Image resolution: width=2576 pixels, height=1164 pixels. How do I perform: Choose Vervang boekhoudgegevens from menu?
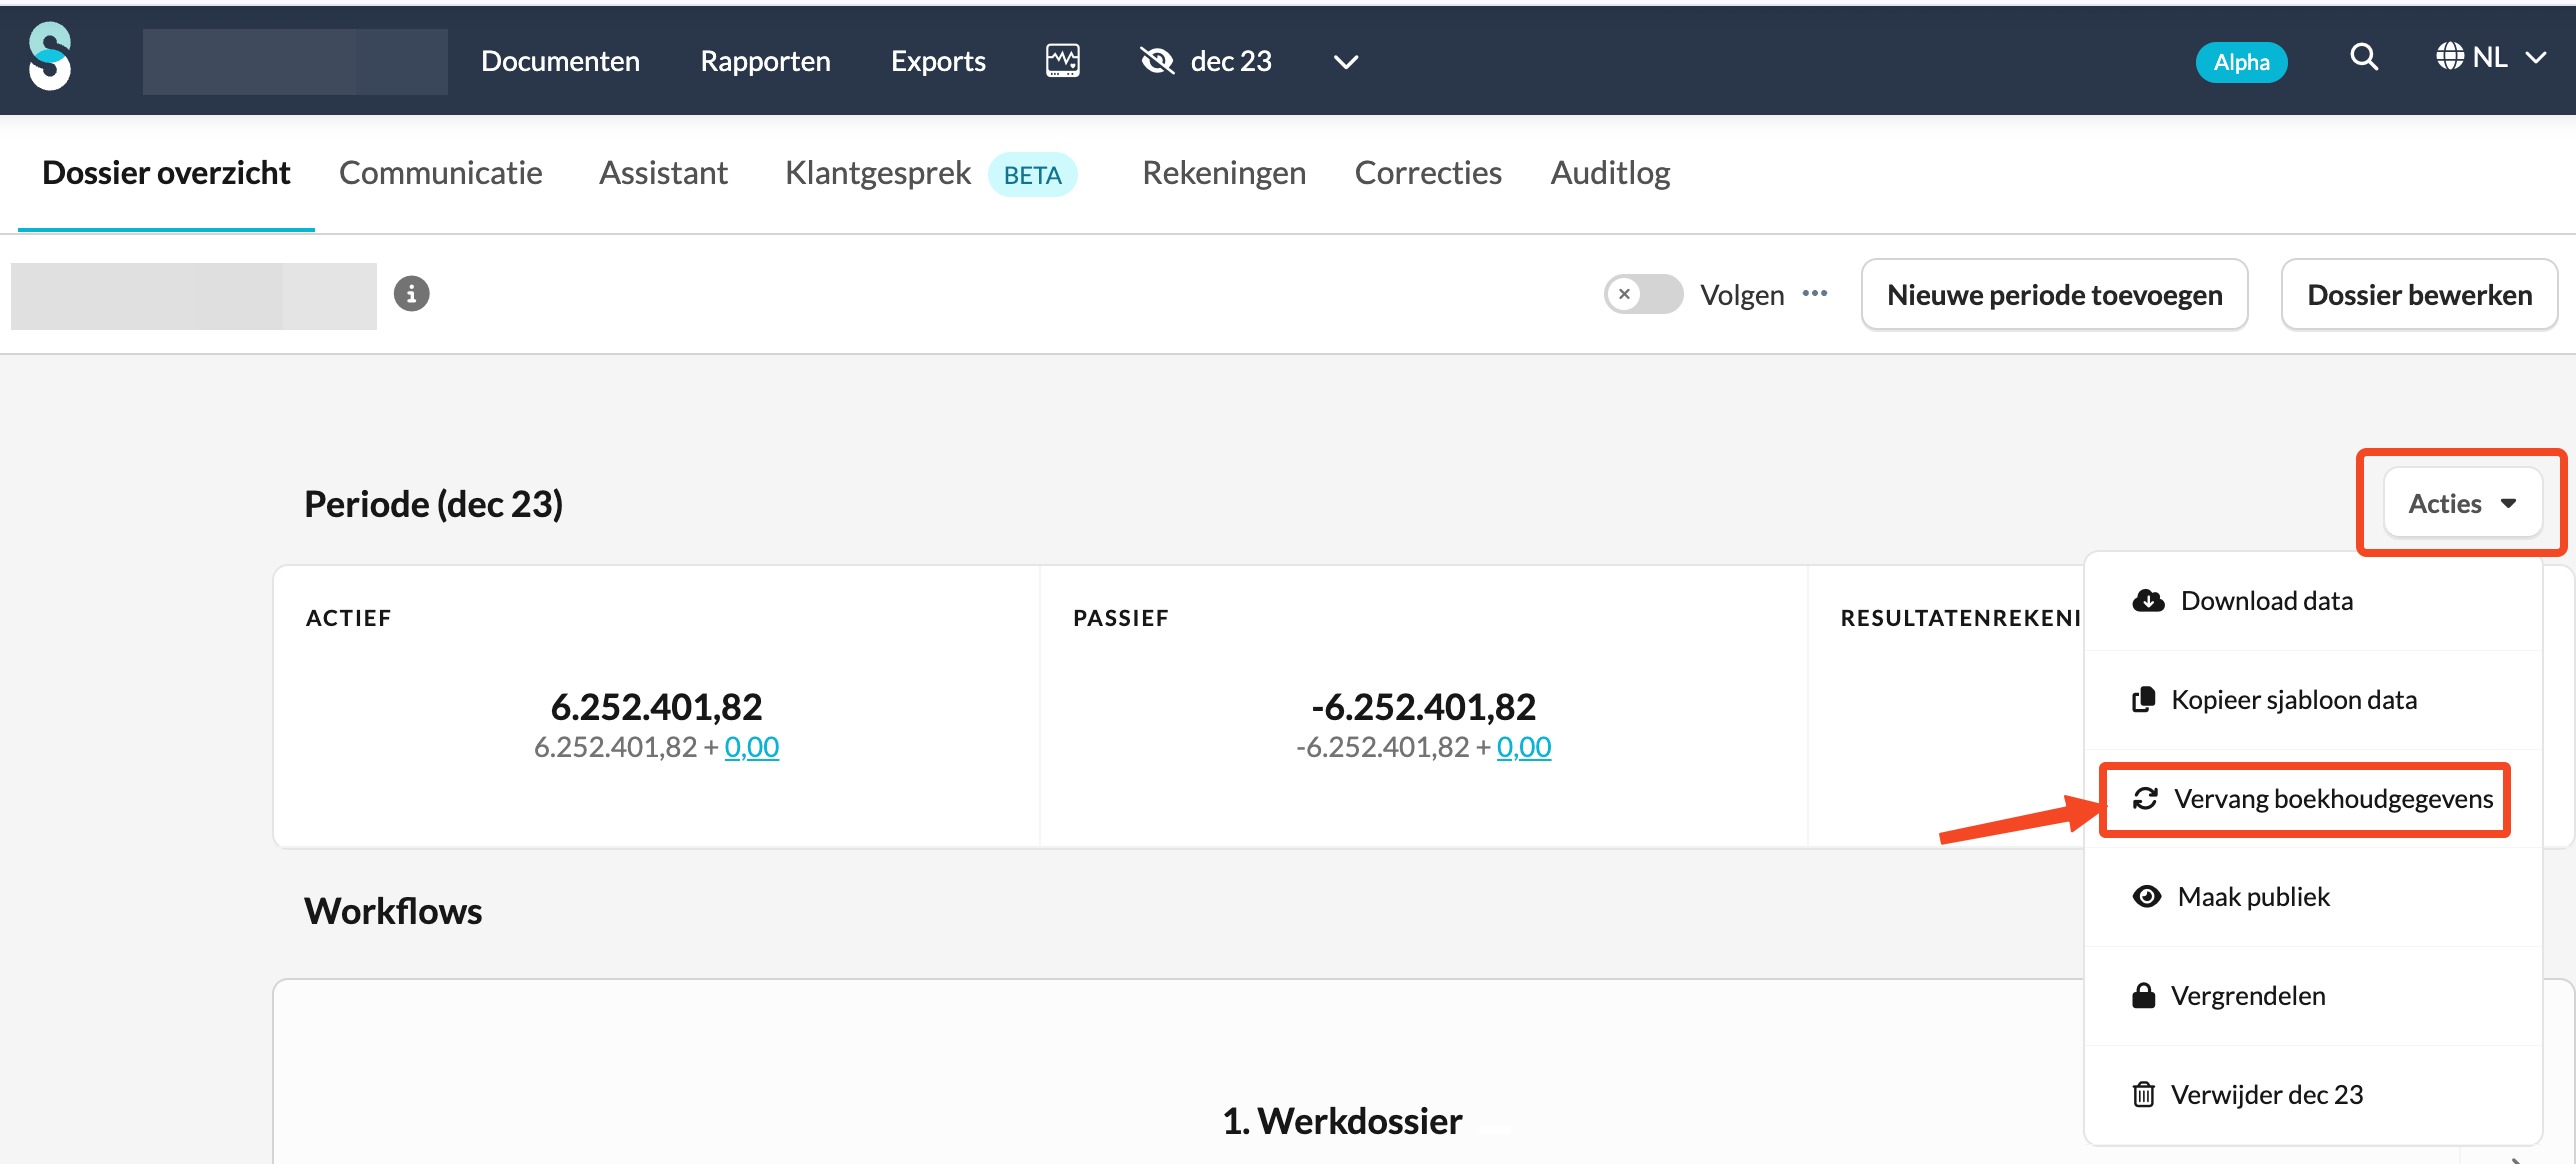click(x=2332, y=799)
